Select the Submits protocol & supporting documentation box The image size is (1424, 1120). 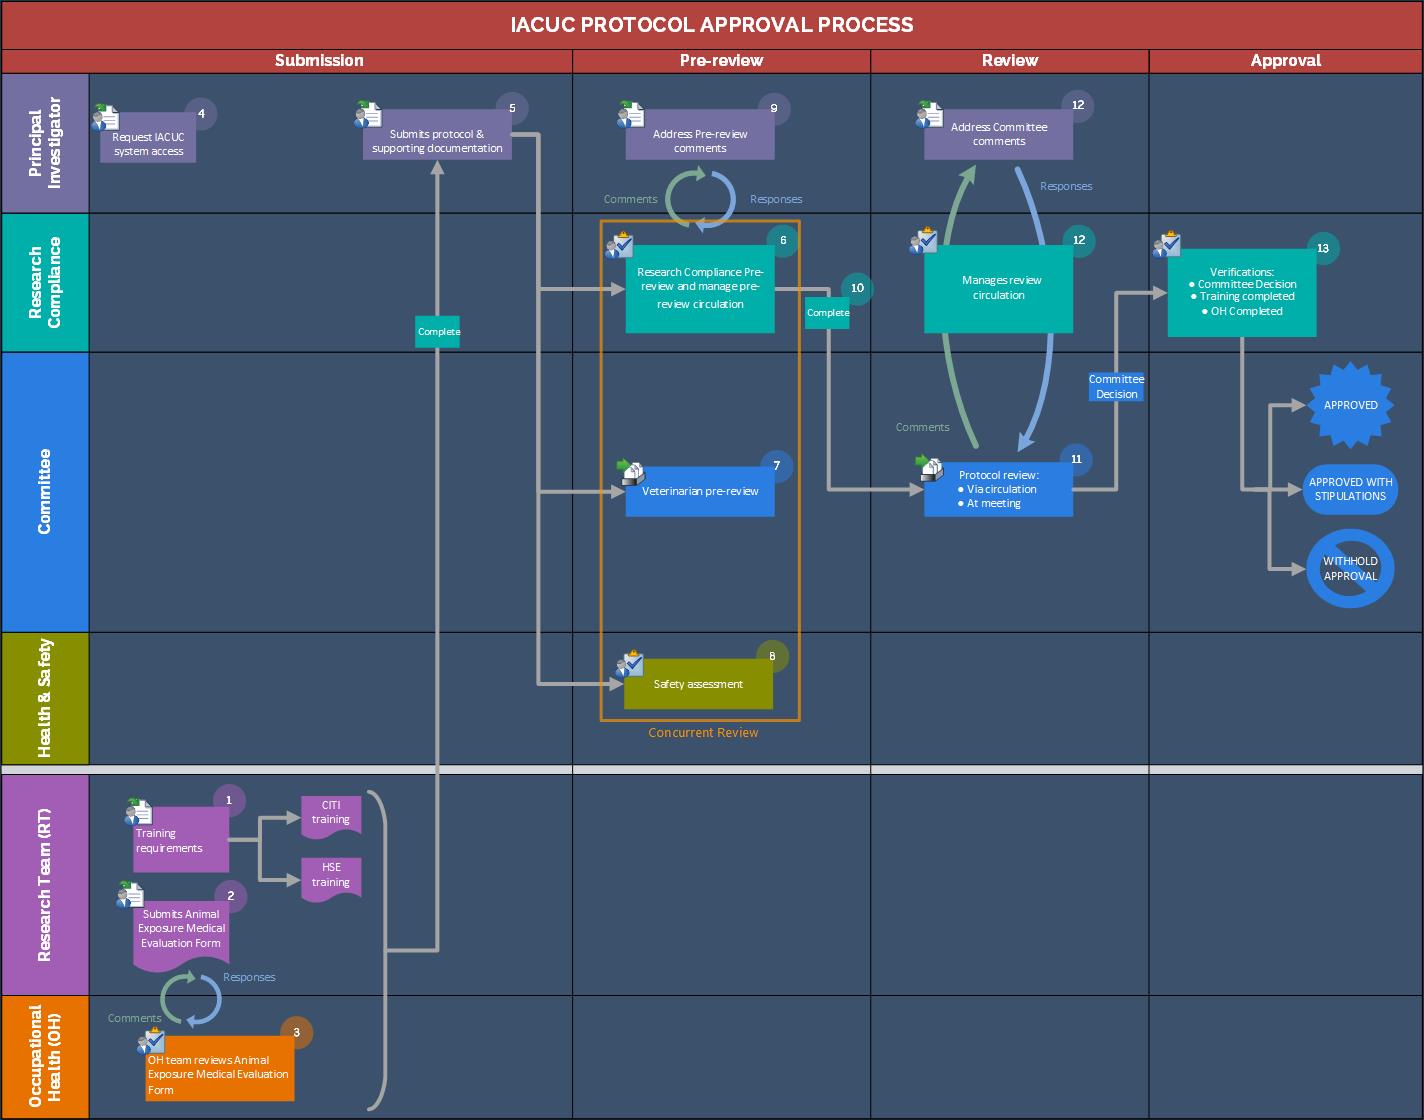[x=437, y=141]
